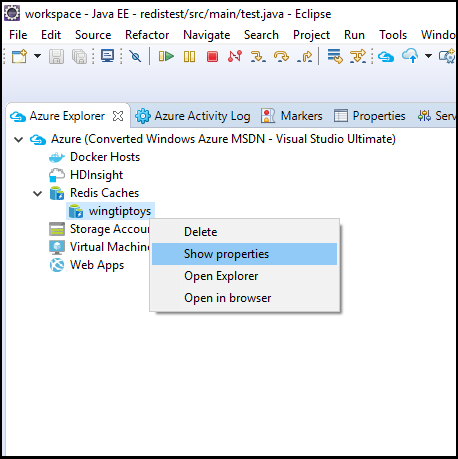Click the Save toolbar icon
Image resolution: width=458 pixels, height=459 pixels.
tap(56, 56)
